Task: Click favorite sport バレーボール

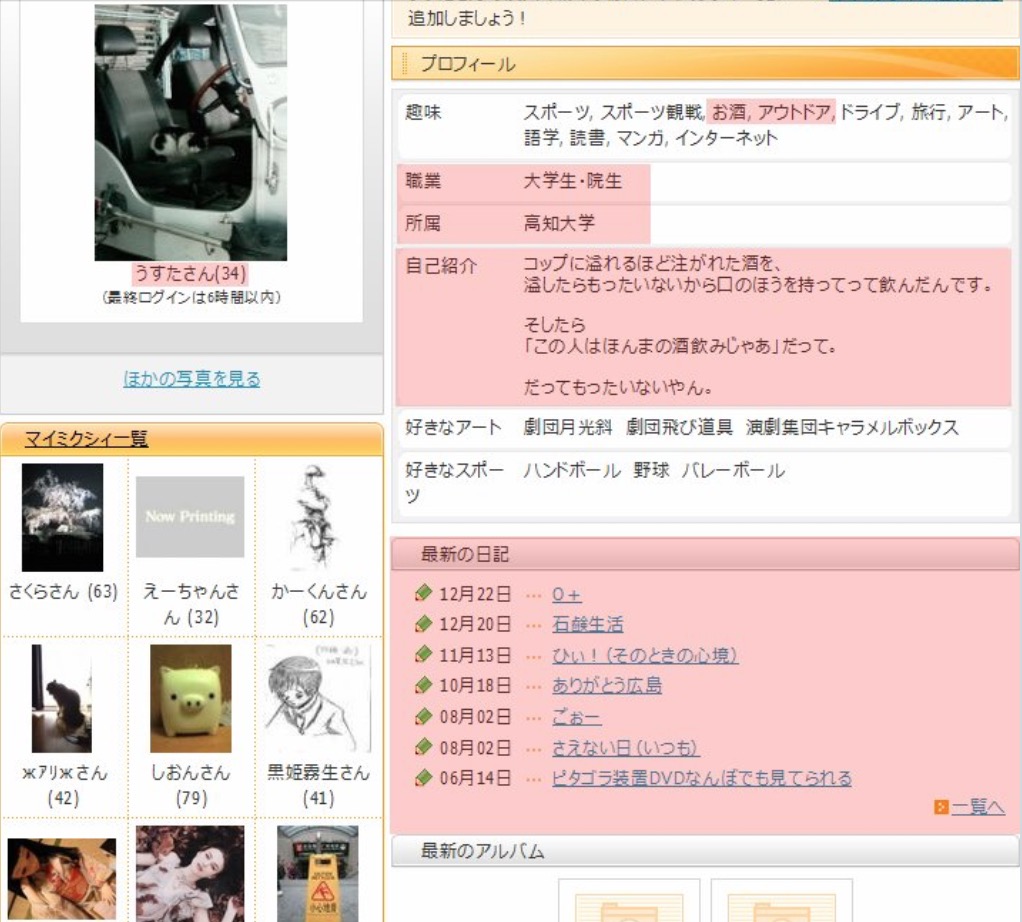Action: point(733,470)
